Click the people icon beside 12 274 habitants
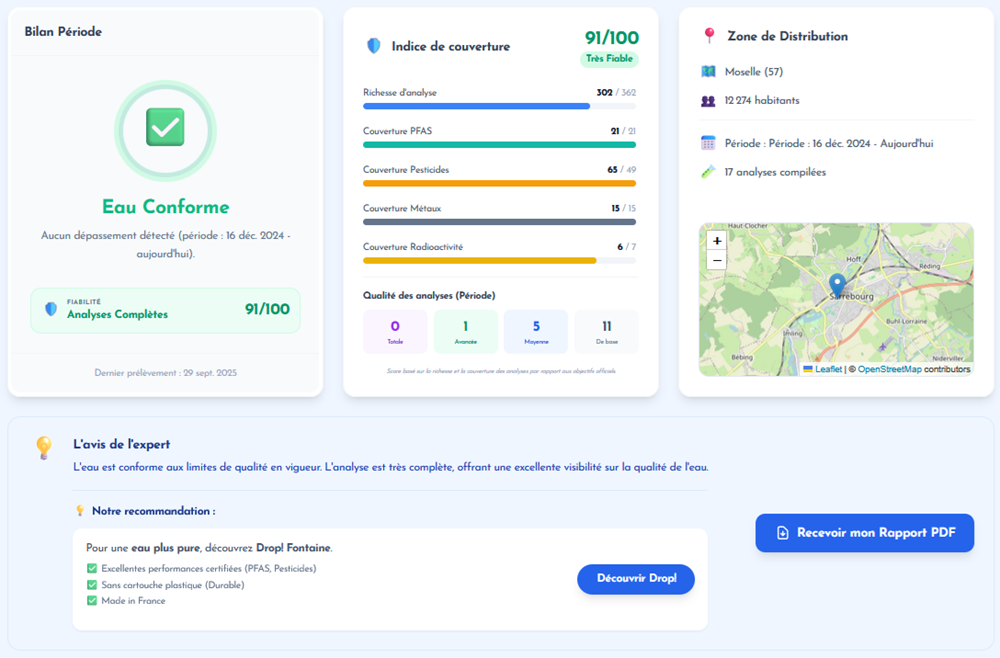1000x658 pixels. click(x=709, y=100)
